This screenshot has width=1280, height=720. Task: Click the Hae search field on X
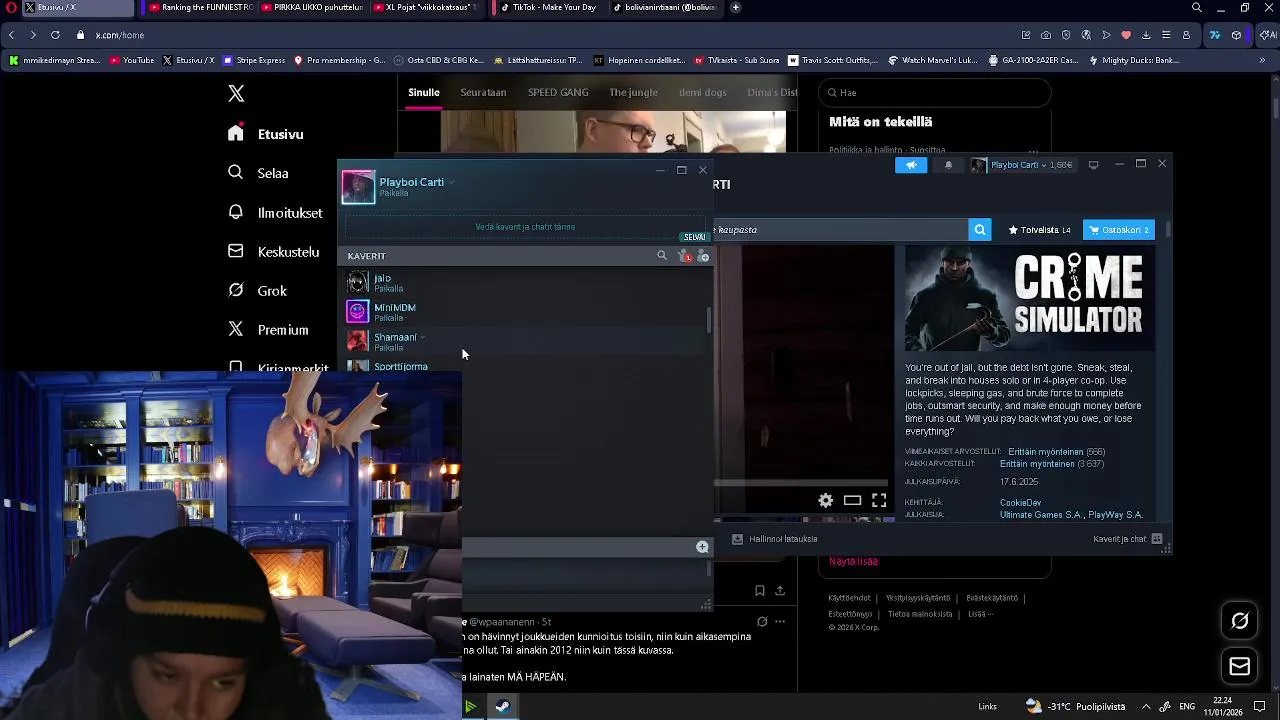coord(934,93)
